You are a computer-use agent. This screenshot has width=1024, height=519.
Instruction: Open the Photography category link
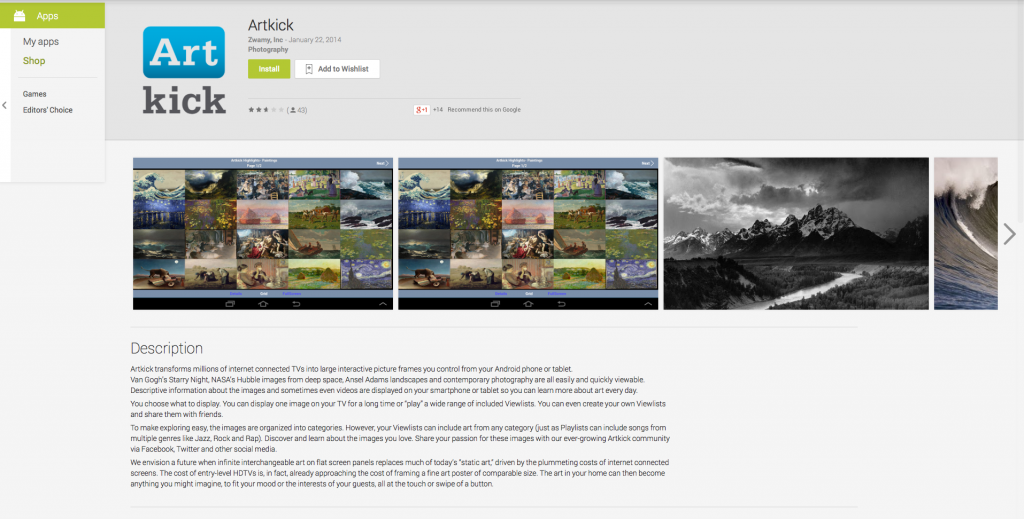point(268,50)
